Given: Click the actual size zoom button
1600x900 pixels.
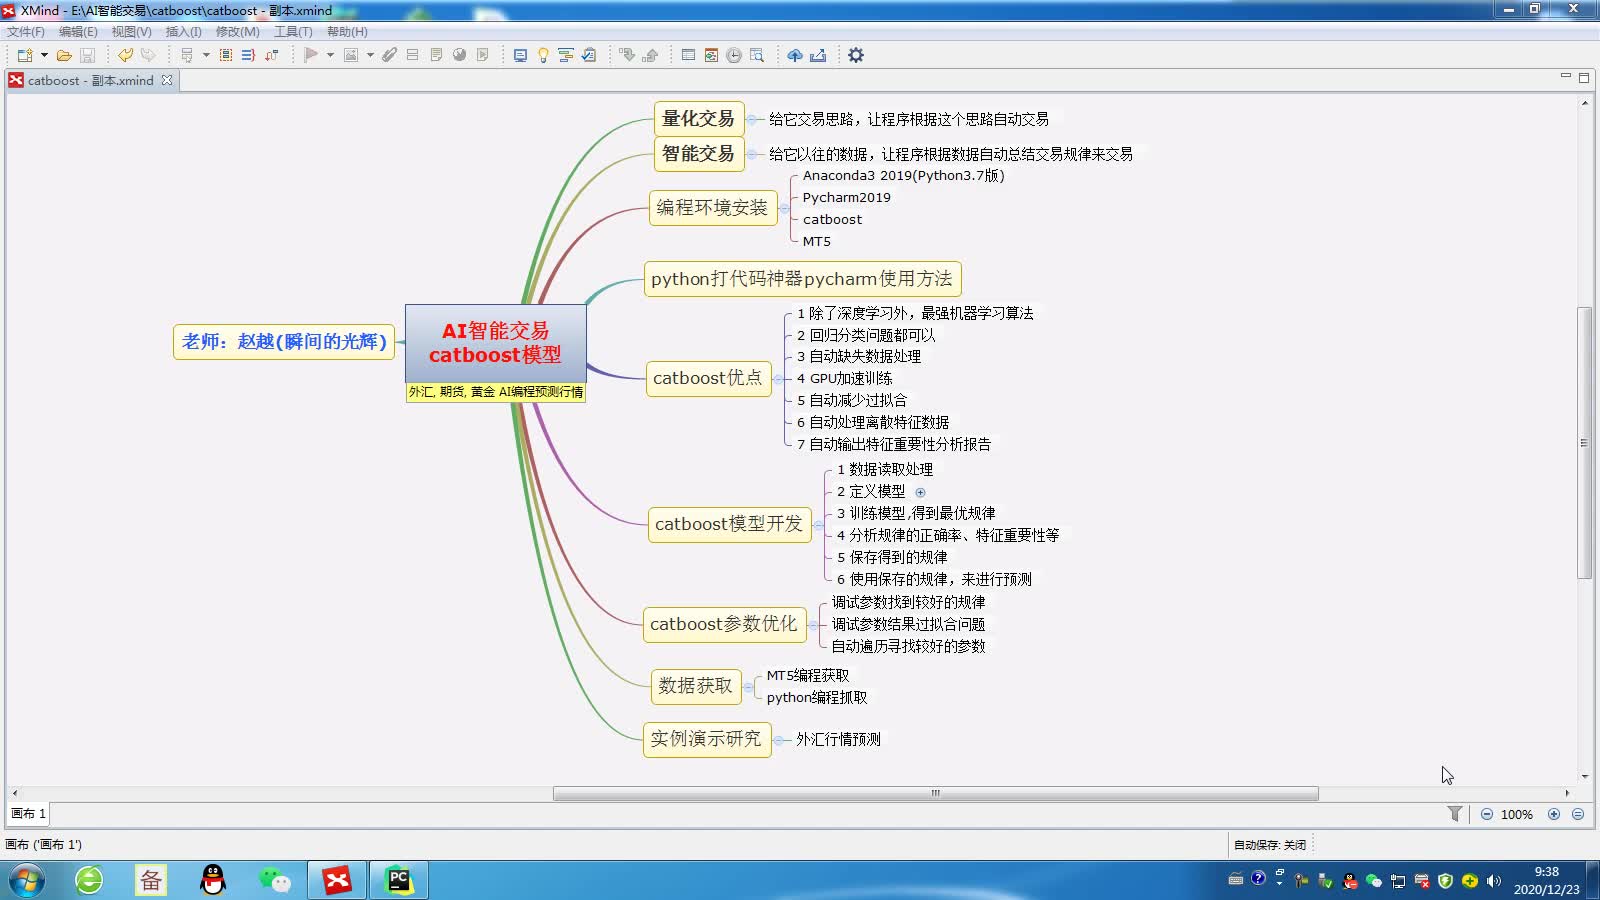Looking at the screenshot, I should tap(1578, 814).
